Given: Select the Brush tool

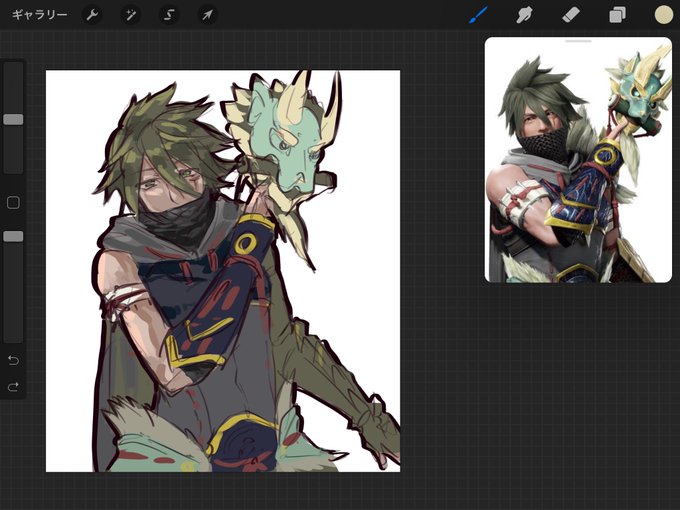Looking at the screenshot, I should coord(478,15).
